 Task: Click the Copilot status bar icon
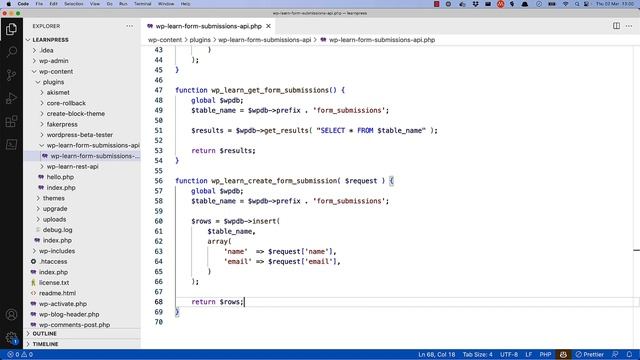click(x=563, y=354)
